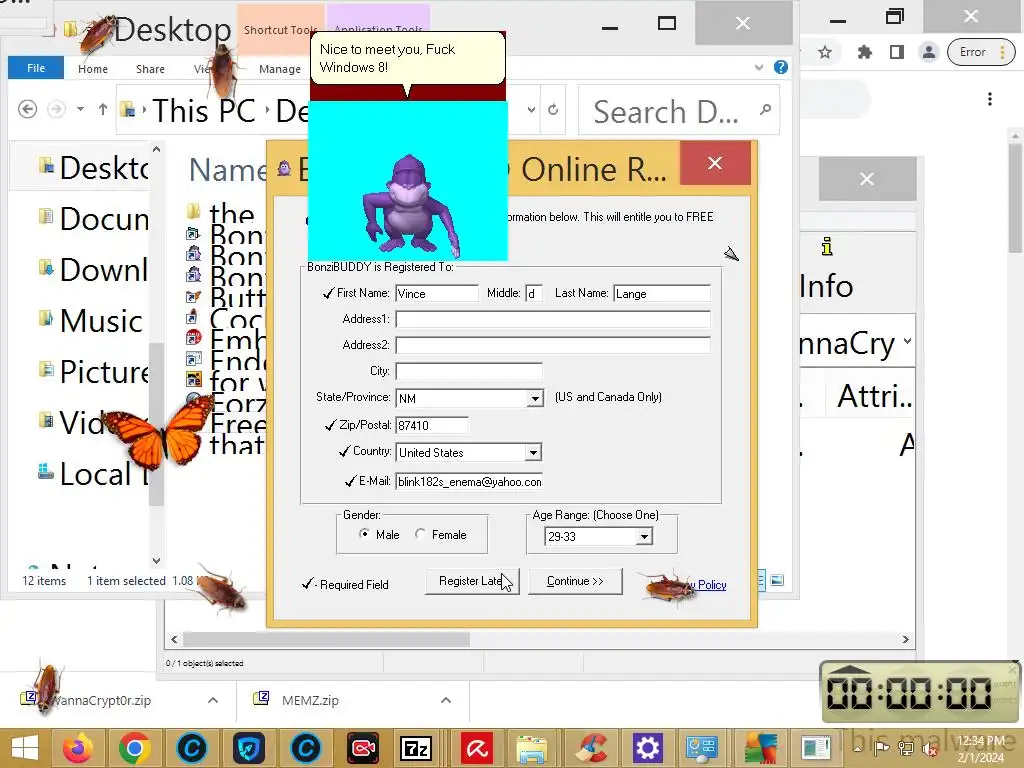The width and height of the screenshot is (1024, 768).
Task: Click the Explorer Back arrow
Action: tap(27, 109)
